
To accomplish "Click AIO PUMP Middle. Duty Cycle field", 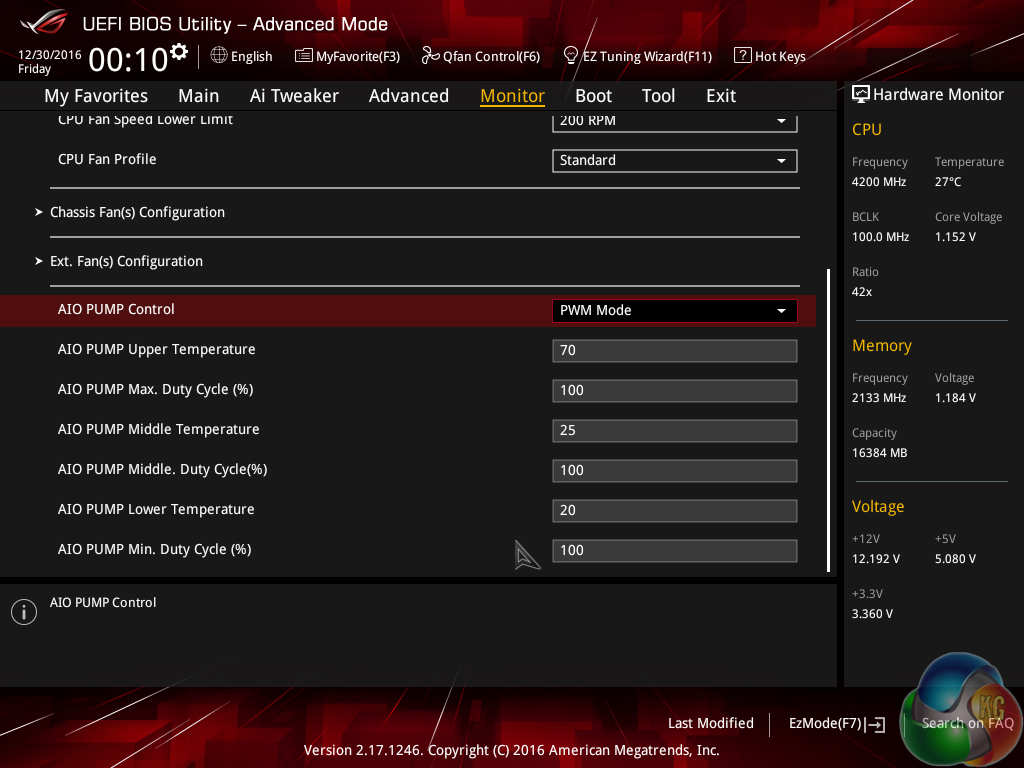I will pyautogui.click(x=675, y=471).
